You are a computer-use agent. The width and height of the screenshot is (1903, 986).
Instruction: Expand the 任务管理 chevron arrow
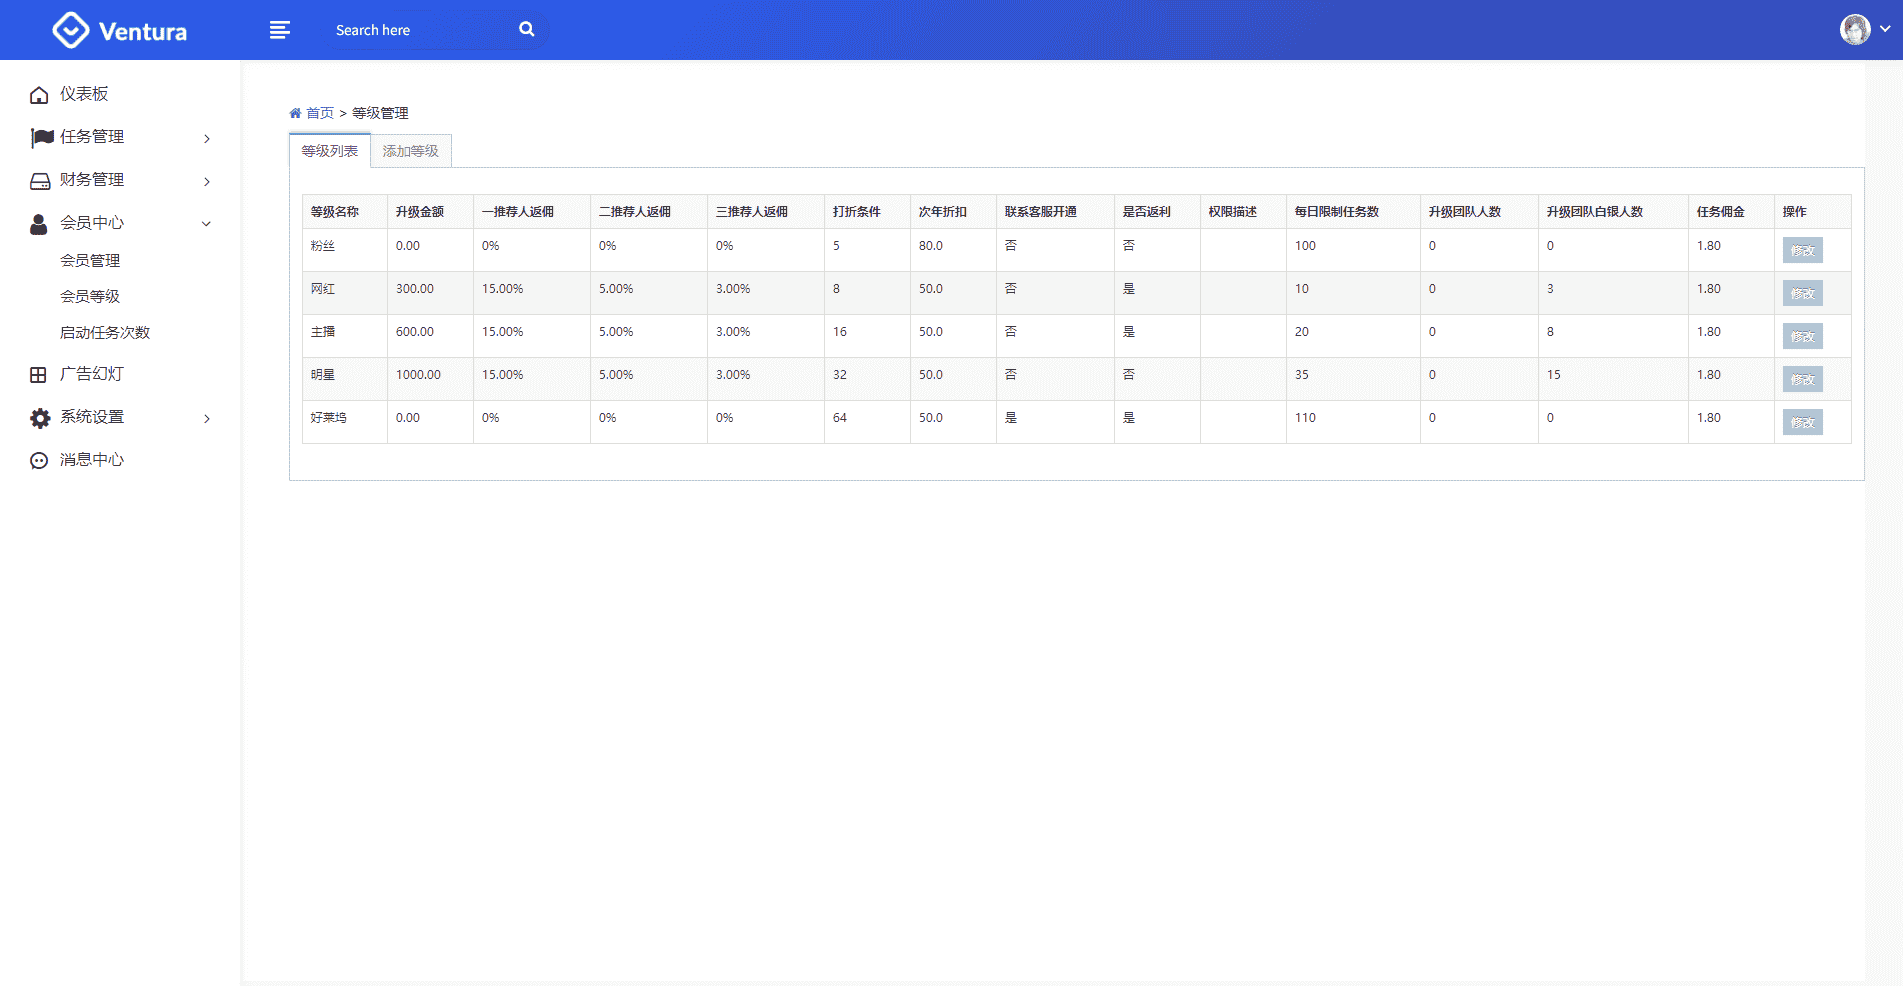(x=207, y=138)
